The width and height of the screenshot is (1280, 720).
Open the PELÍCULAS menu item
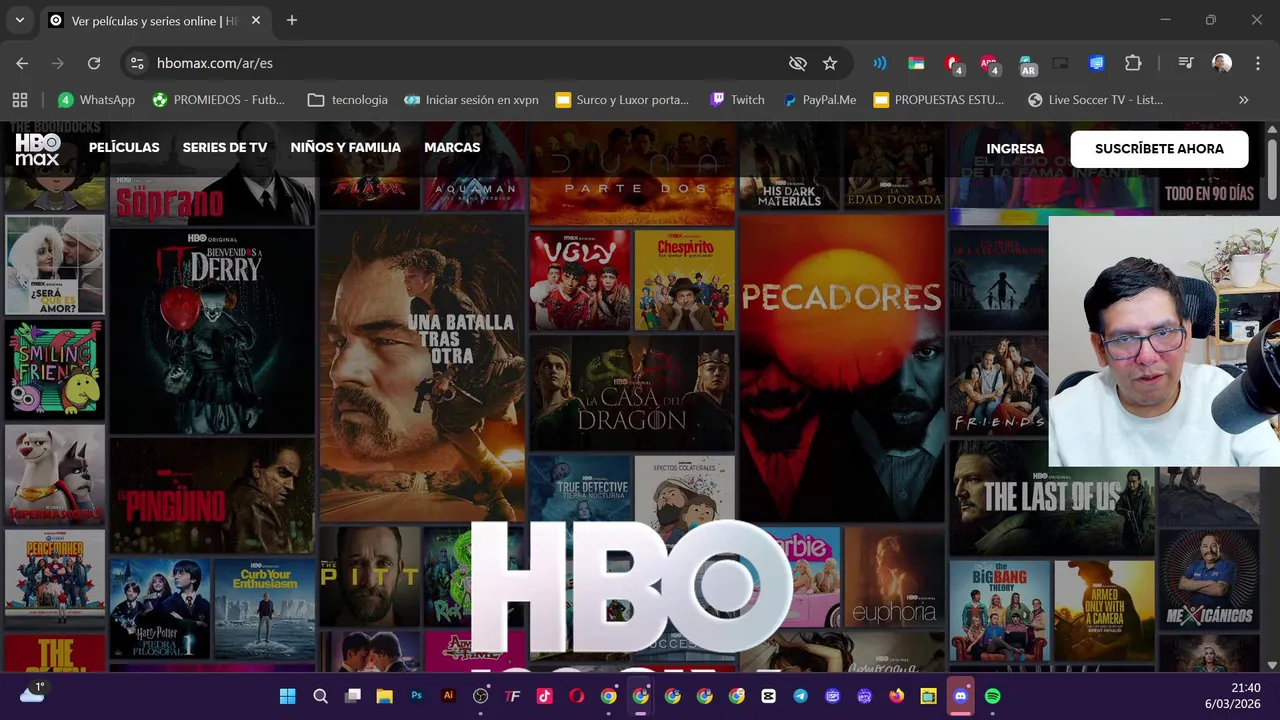[x=124, y=147]
